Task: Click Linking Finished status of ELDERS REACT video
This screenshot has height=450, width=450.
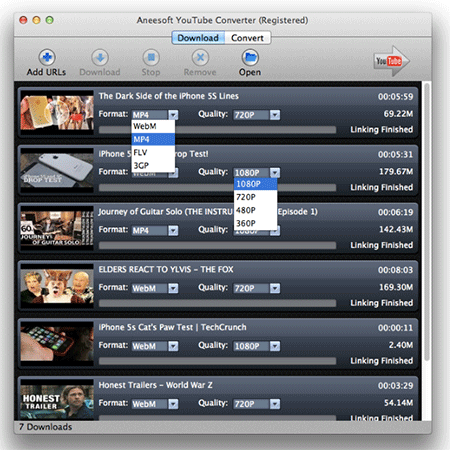Action: tap(382, 303)
